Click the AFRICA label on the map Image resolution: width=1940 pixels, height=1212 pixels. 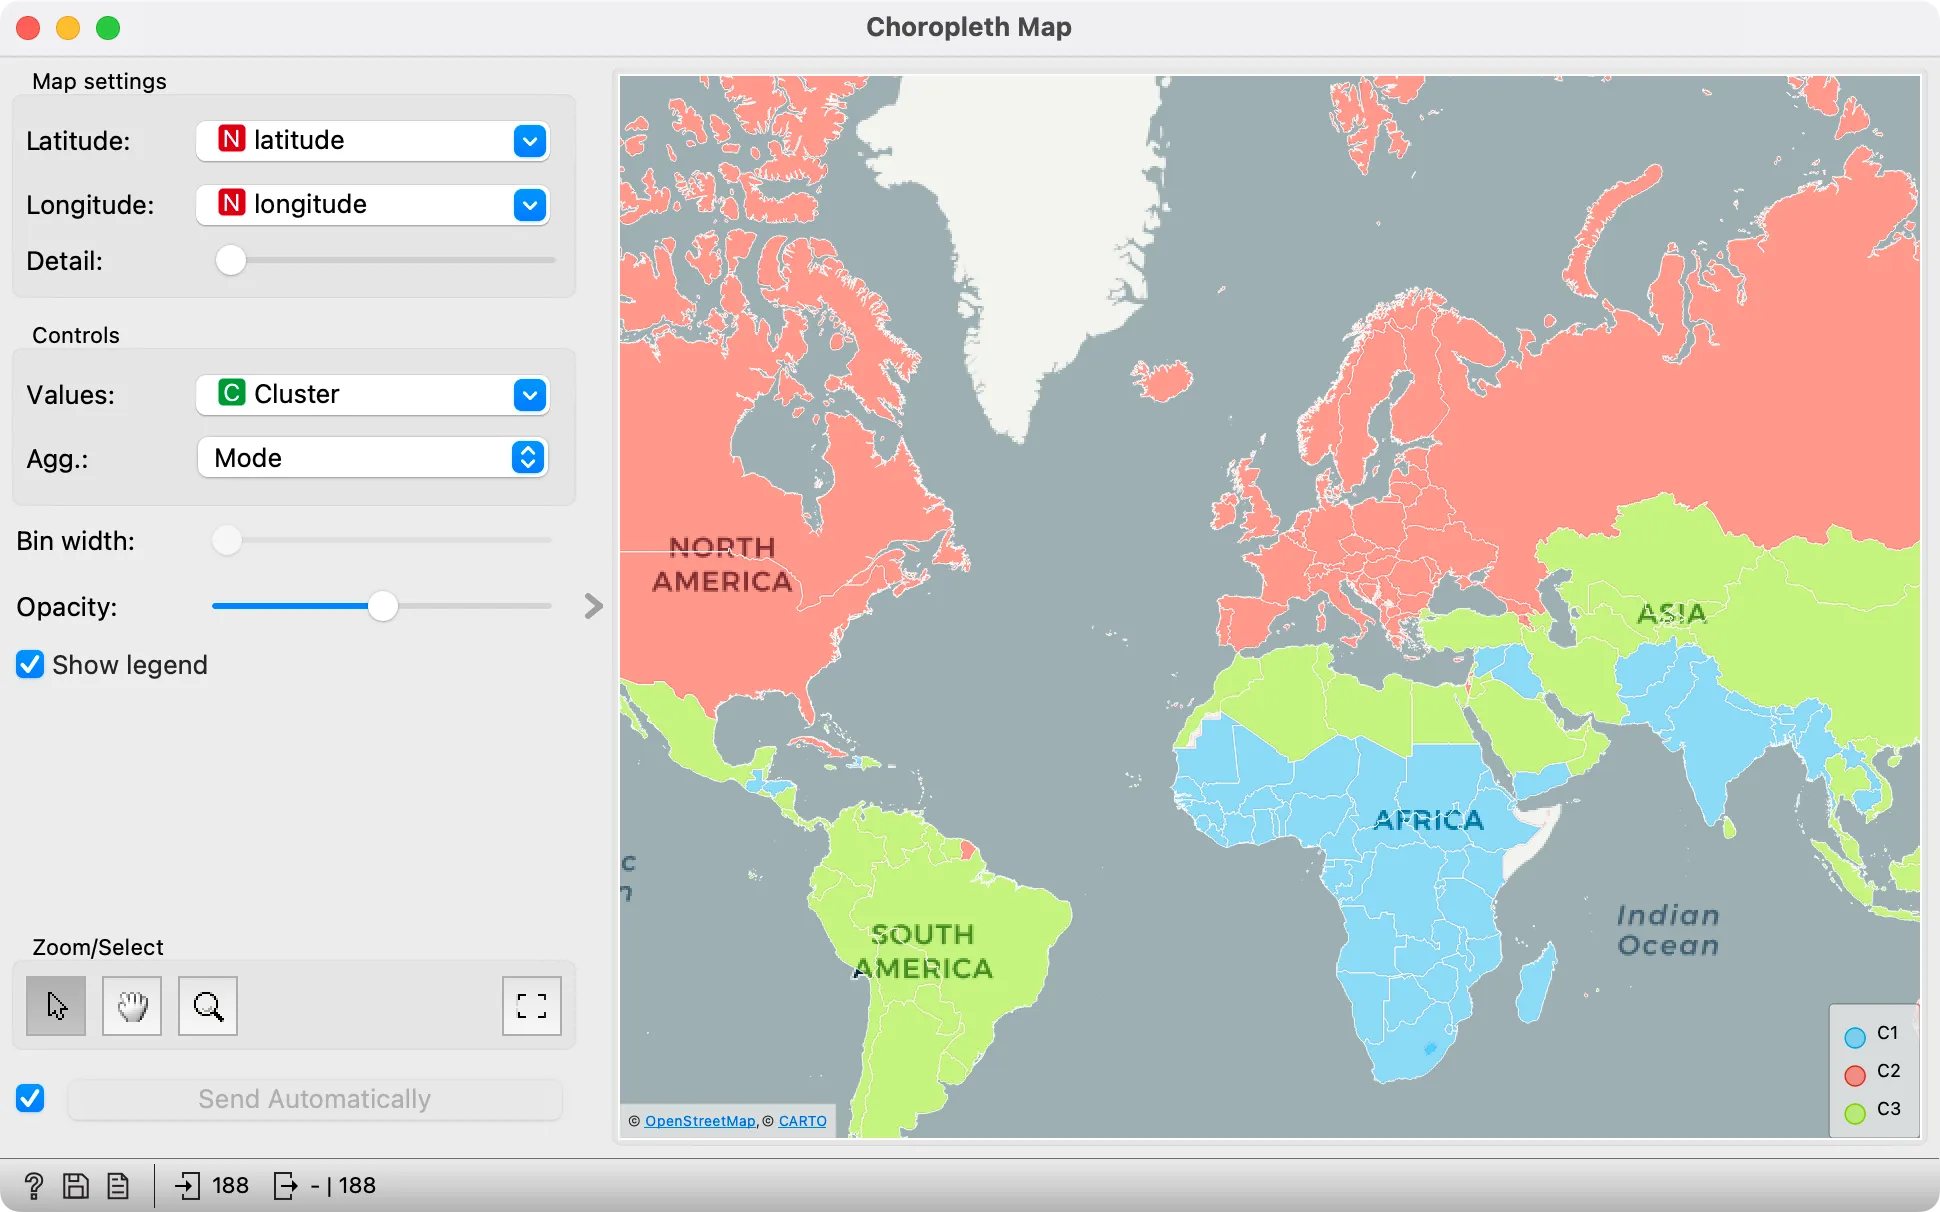(x=1428, y=821)
